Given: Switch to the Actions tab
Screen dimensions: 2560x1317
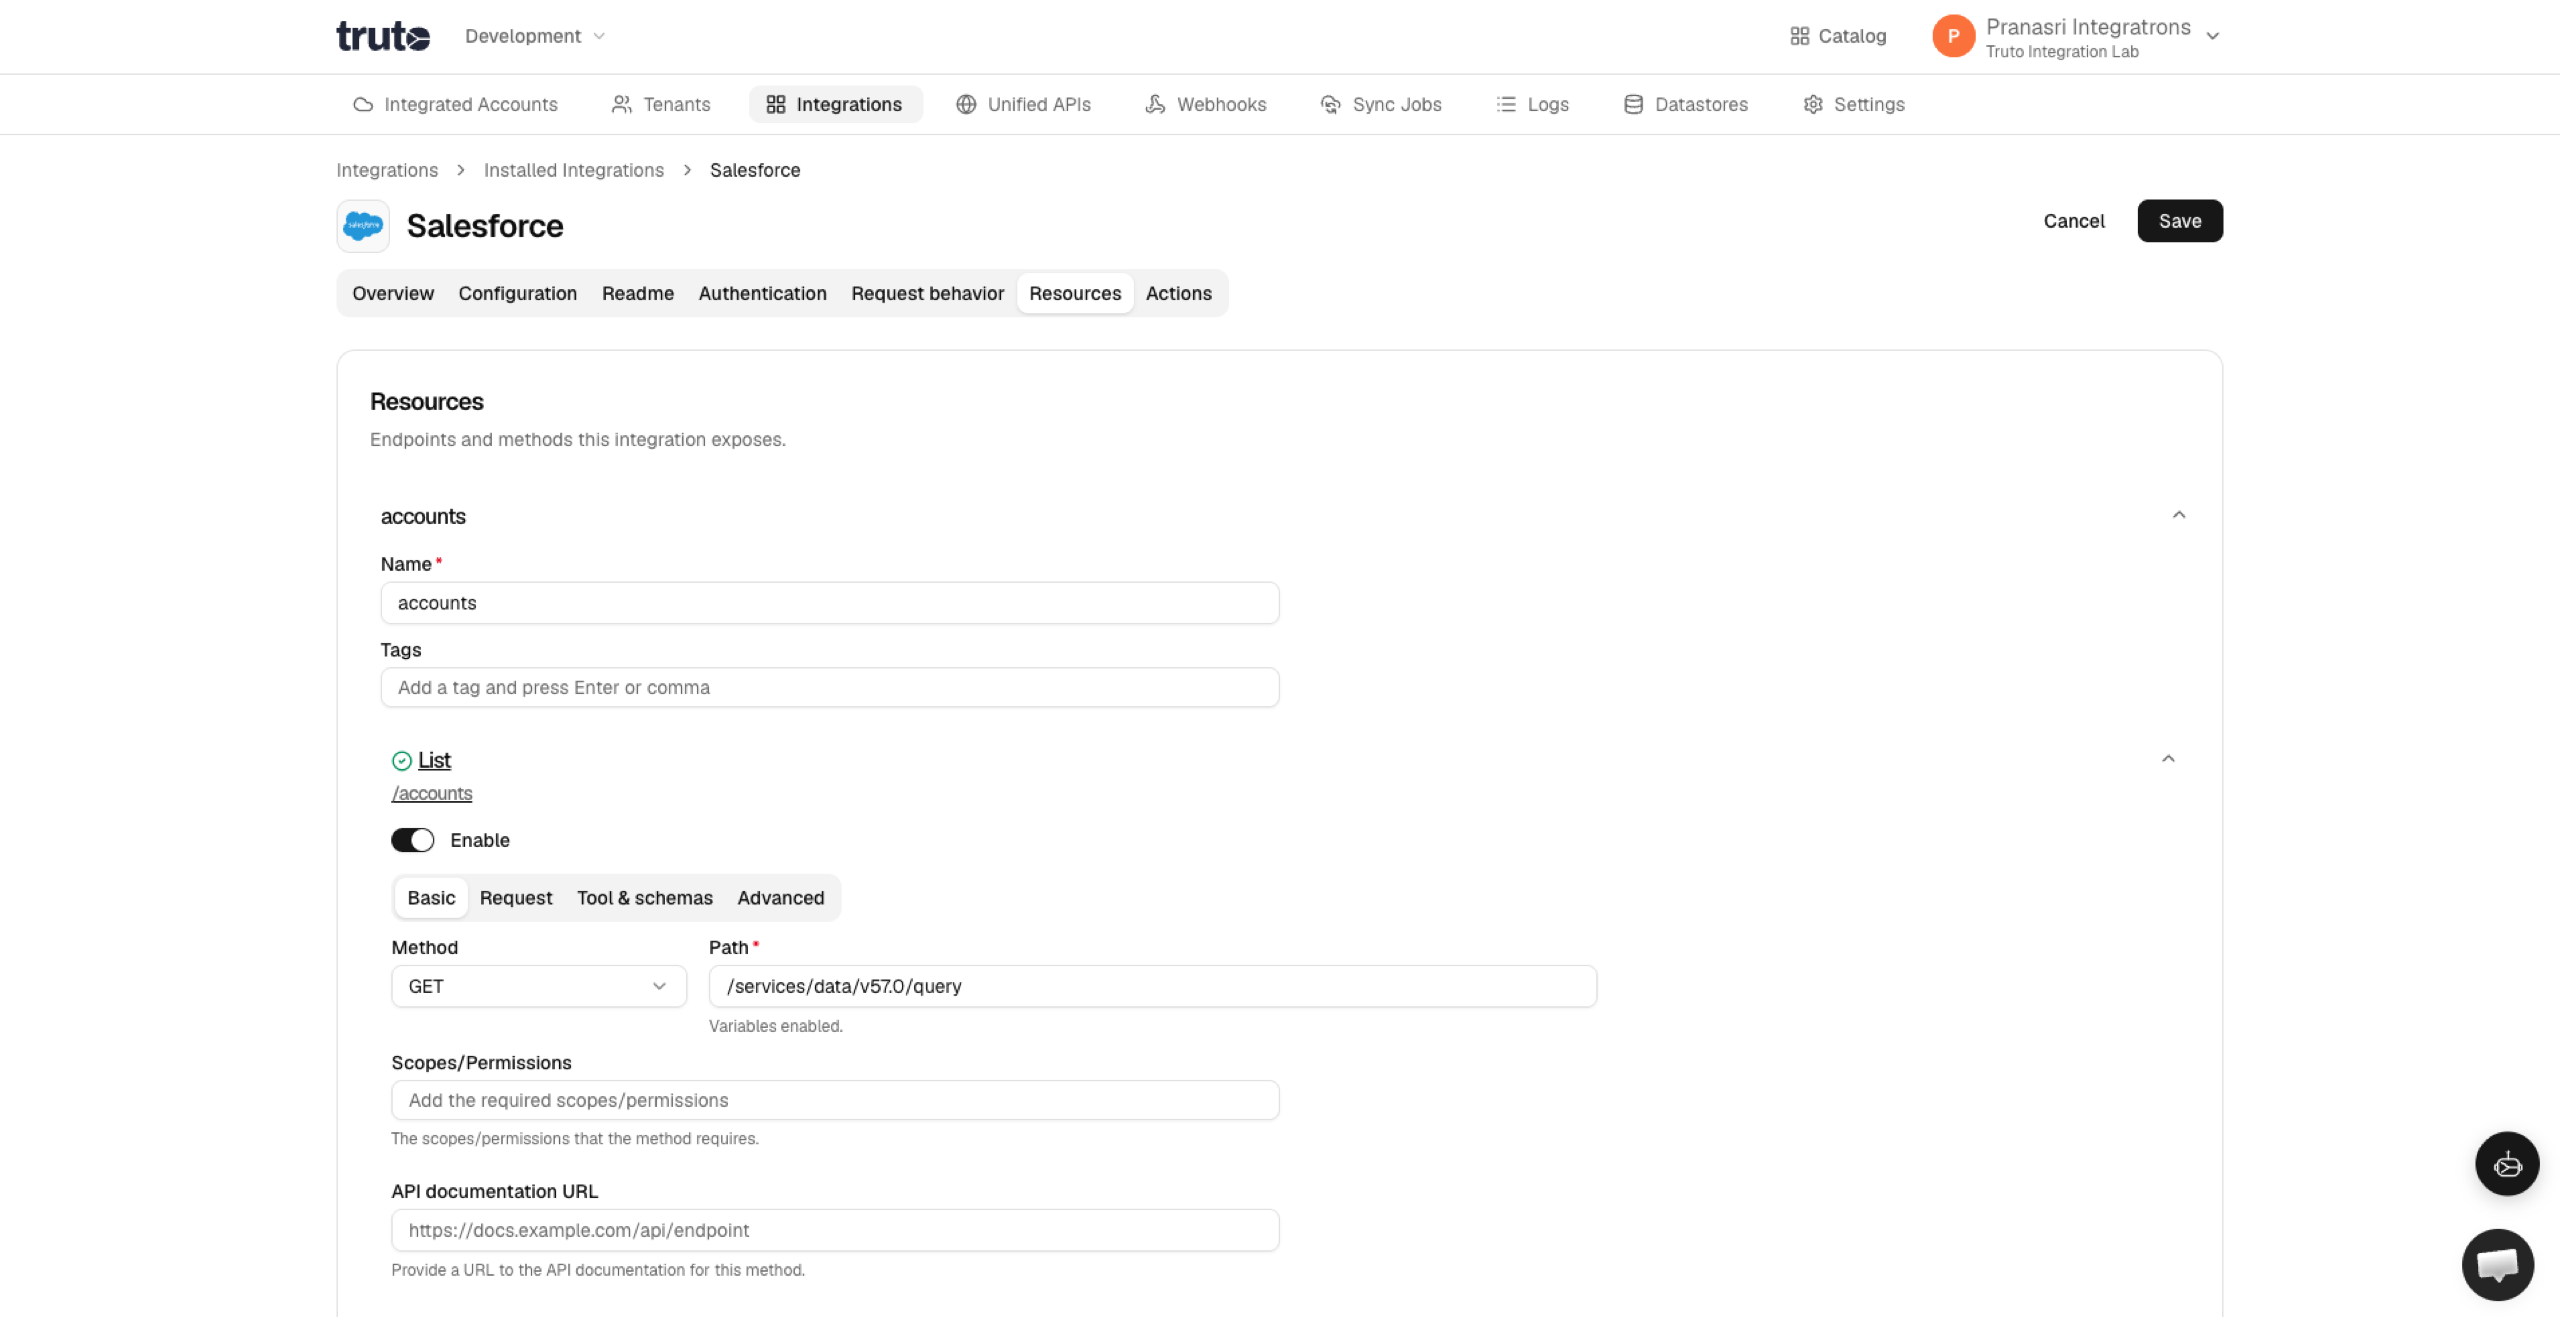Looking at the screenshot, I should [1179, 293].
